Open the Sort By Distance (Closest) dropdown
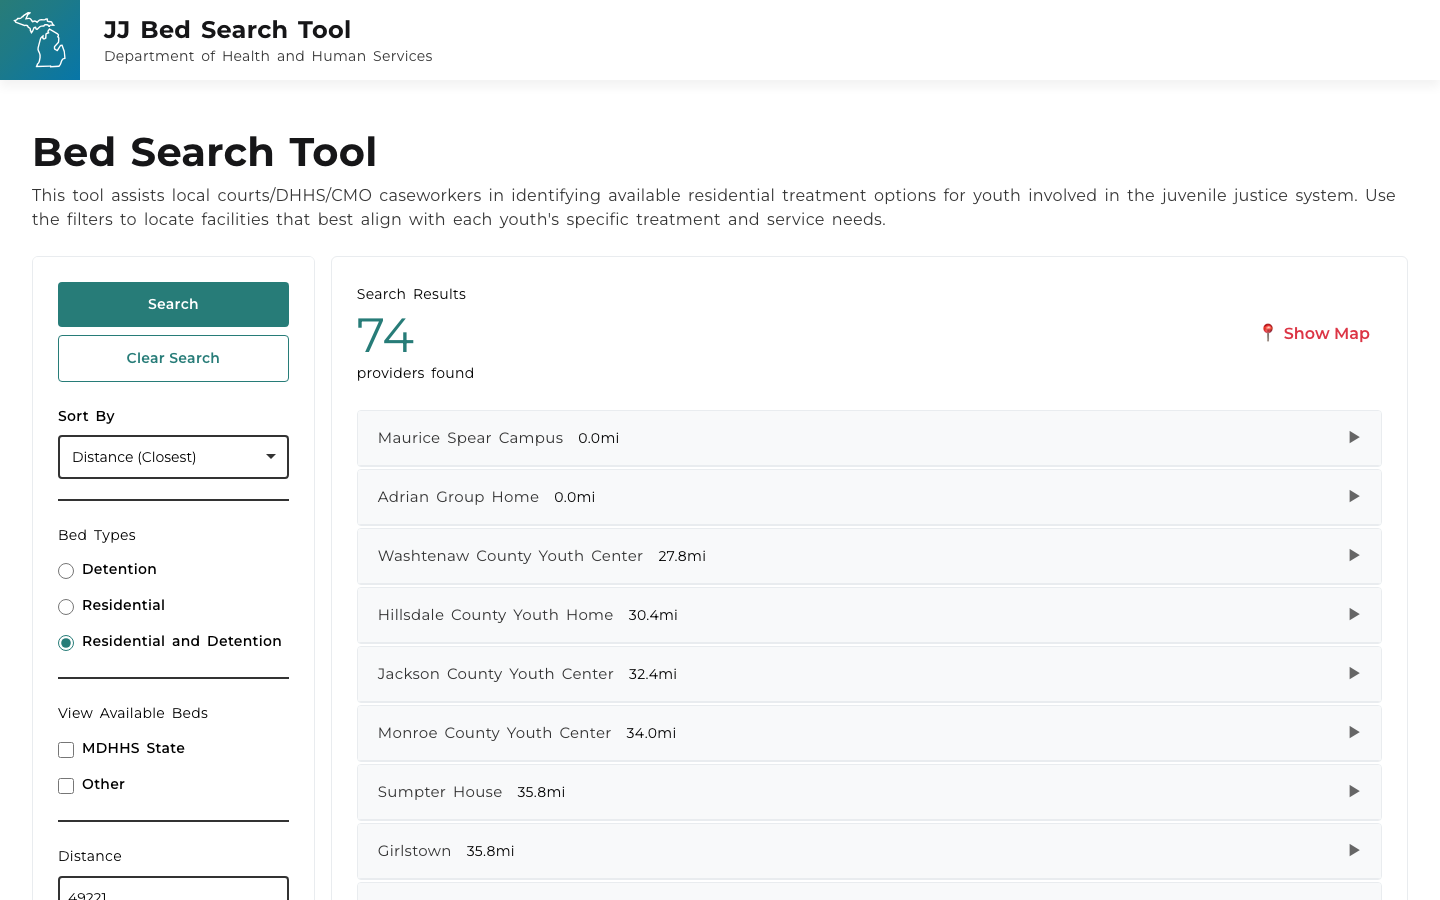This screenshot has height=900, width=1440. tap(173, 457)
